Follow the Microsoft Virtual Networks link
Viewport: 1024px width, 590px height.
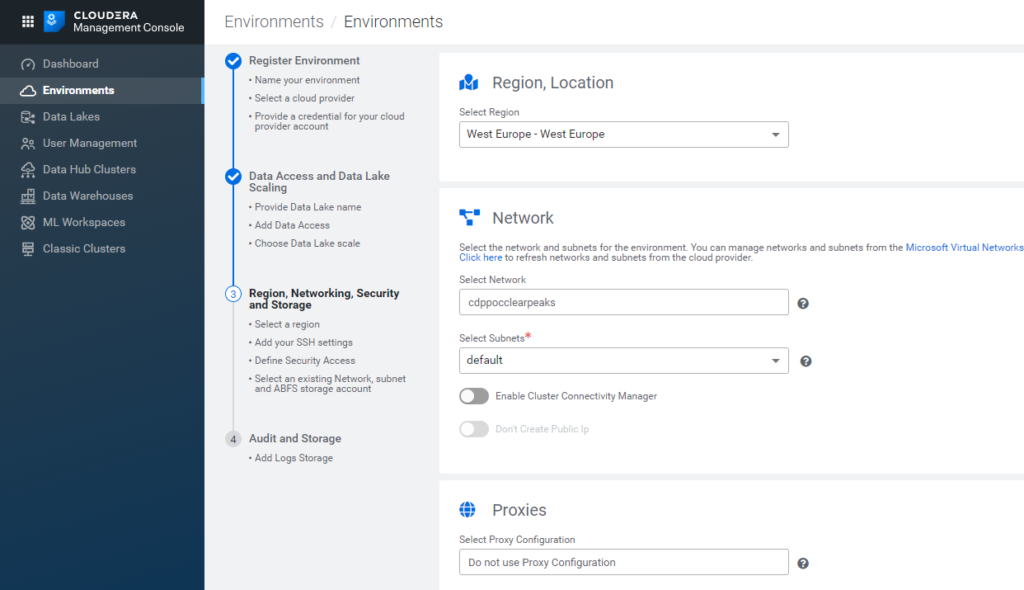click(x=965, y=248)
